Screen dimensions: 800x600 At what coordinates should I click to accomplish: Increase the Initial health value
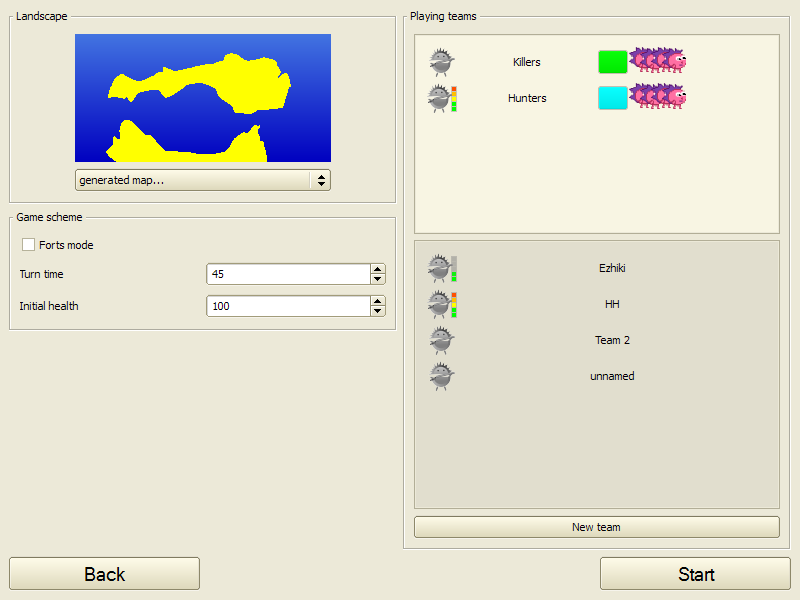pos(378,301)
